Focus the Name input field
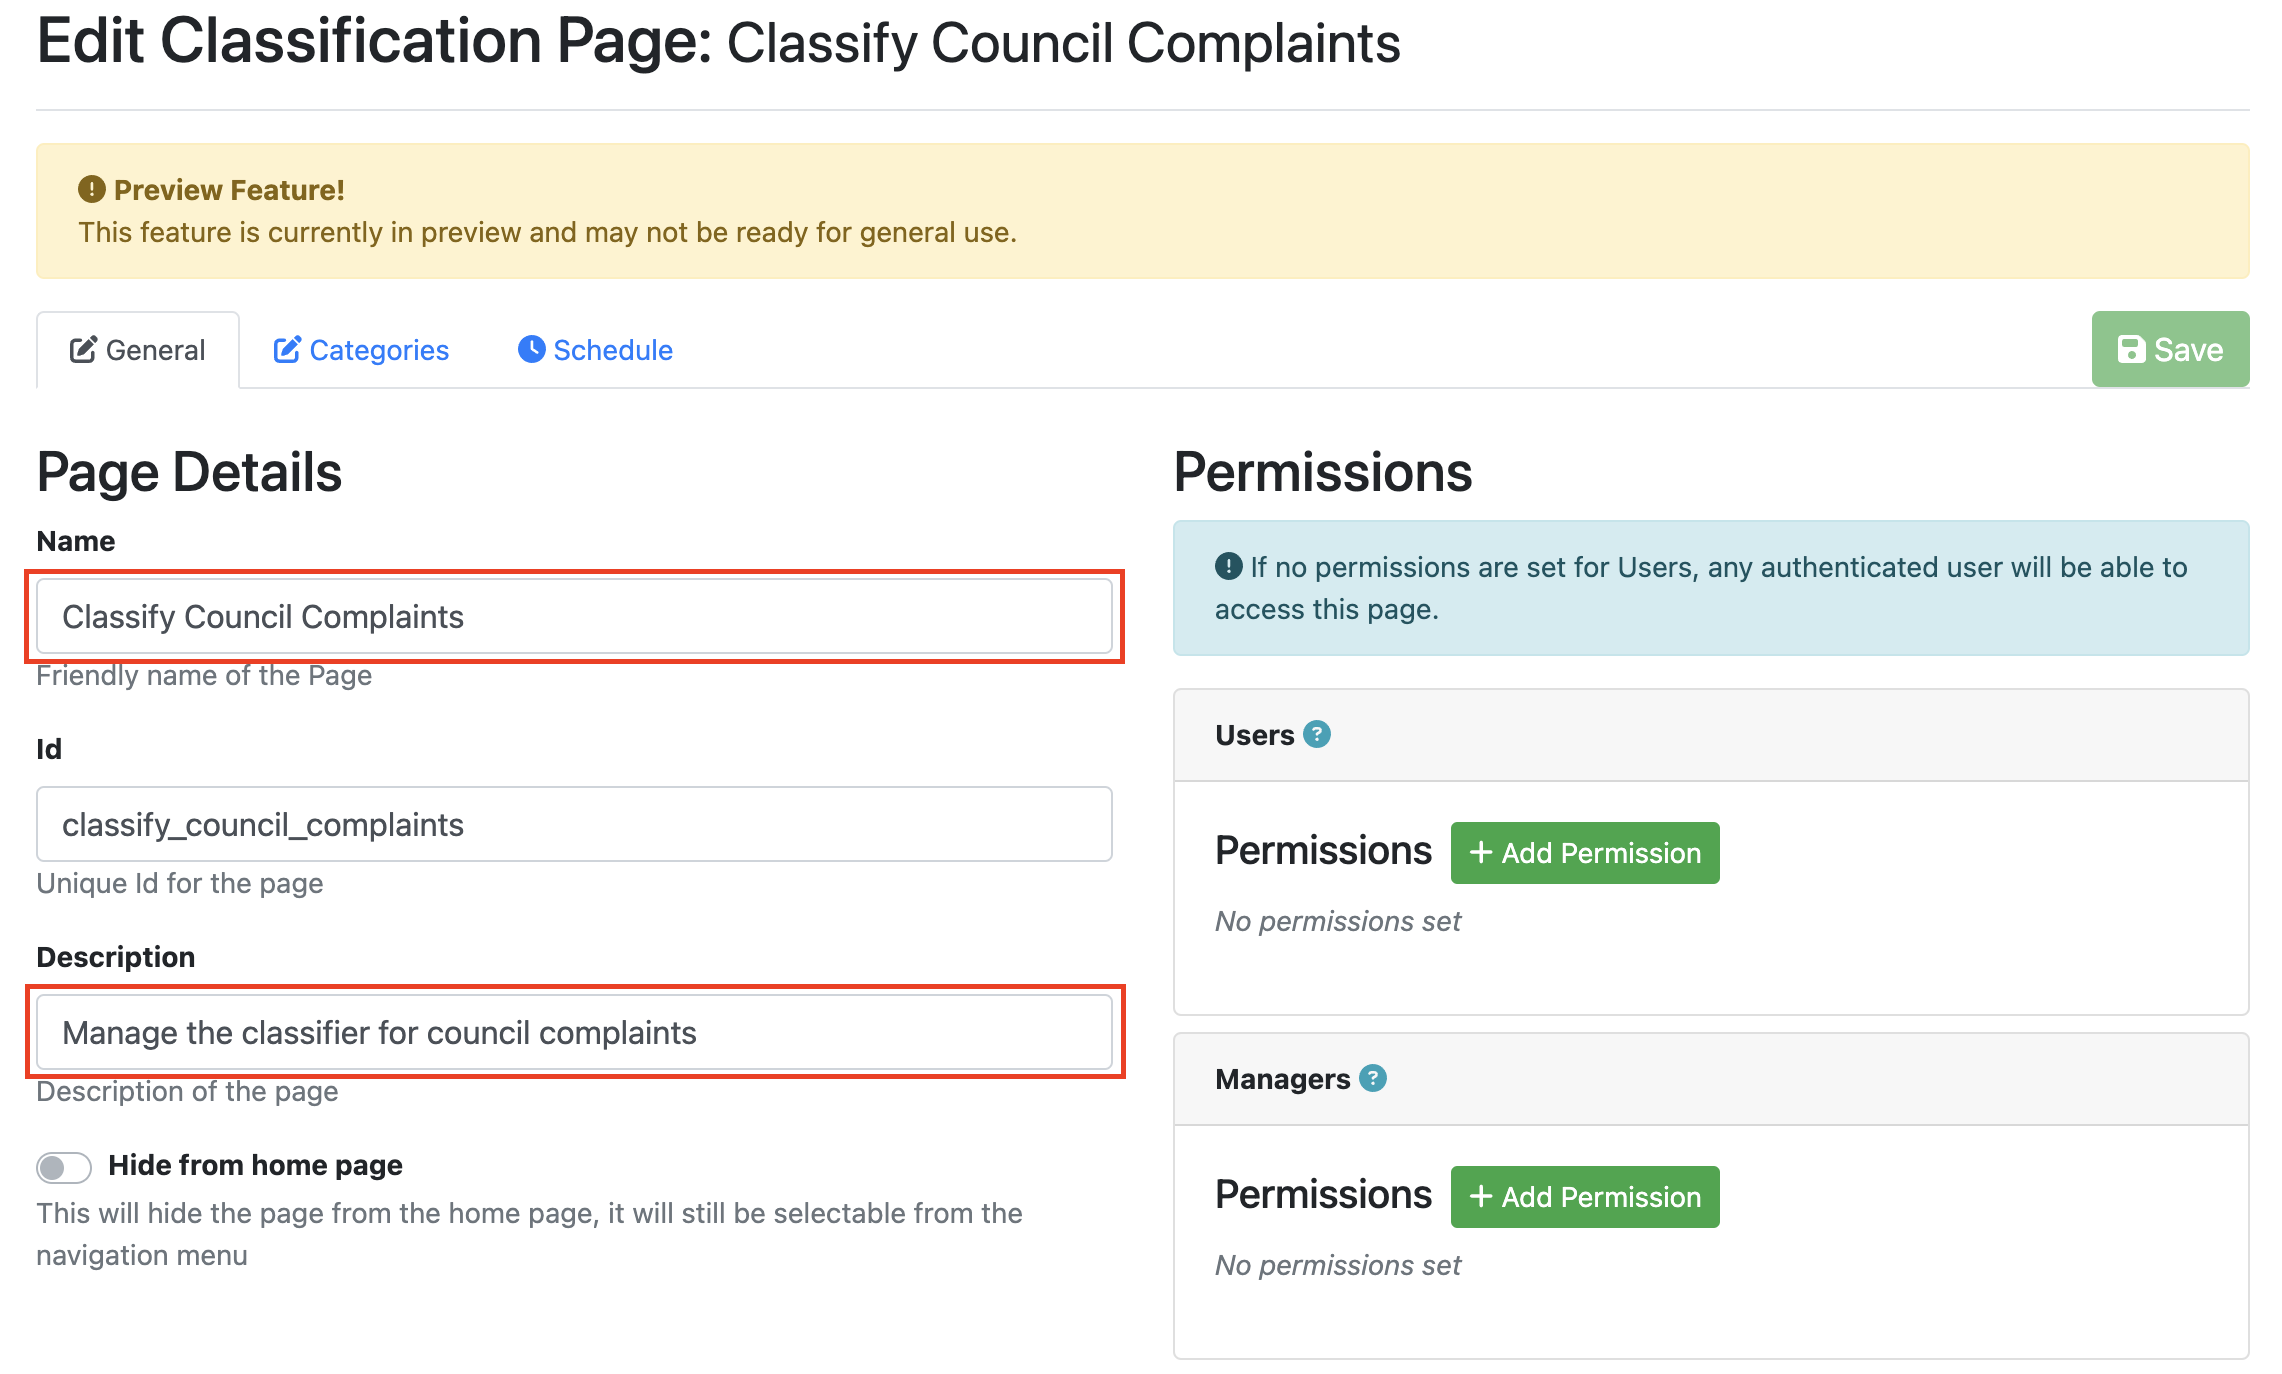2282x1374 pixels. pyautogui.click(x=574, y=617)
